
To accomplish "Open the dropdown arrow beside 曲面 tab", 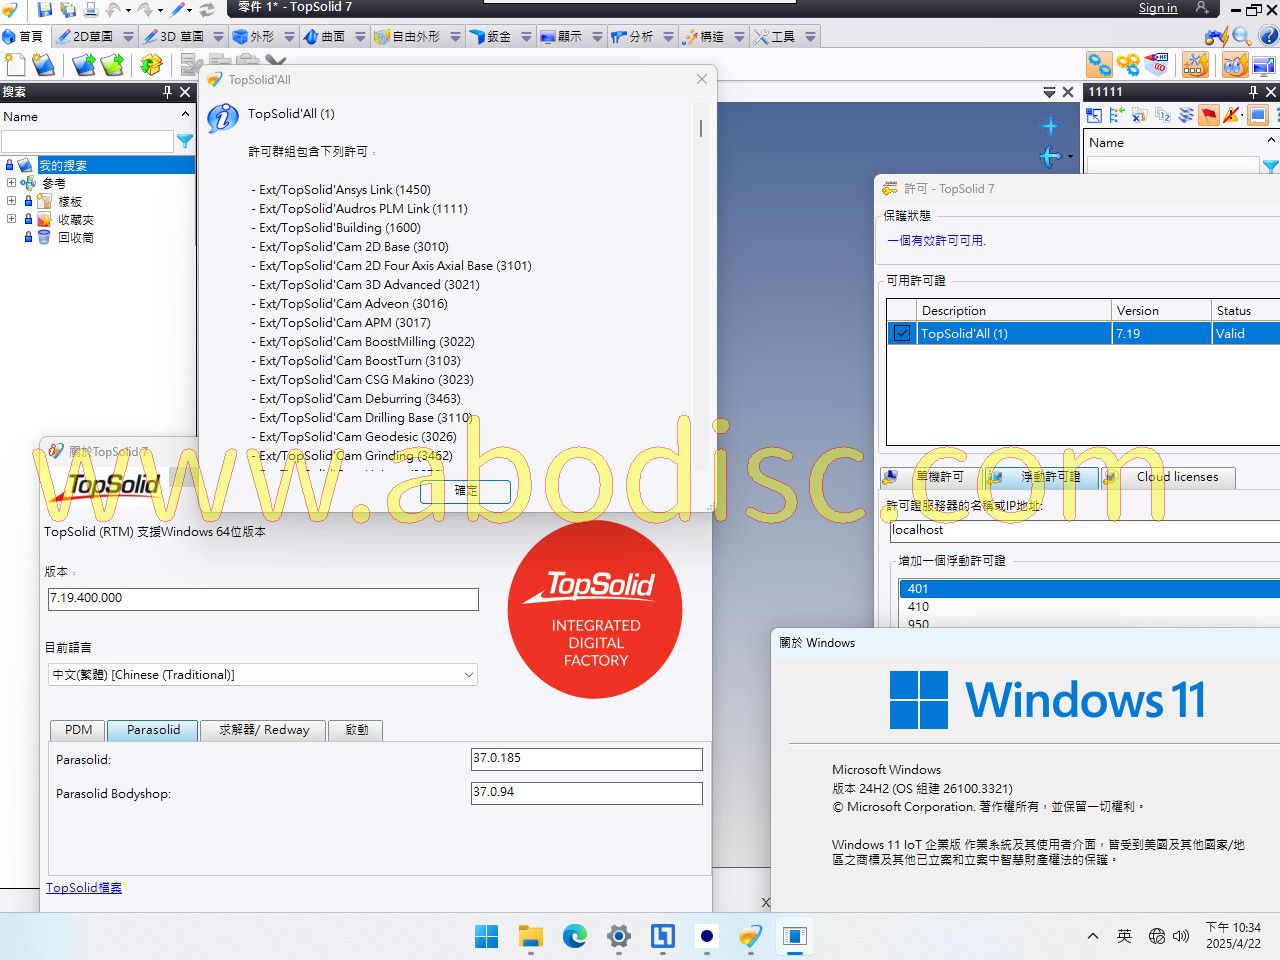I will 360,37.
